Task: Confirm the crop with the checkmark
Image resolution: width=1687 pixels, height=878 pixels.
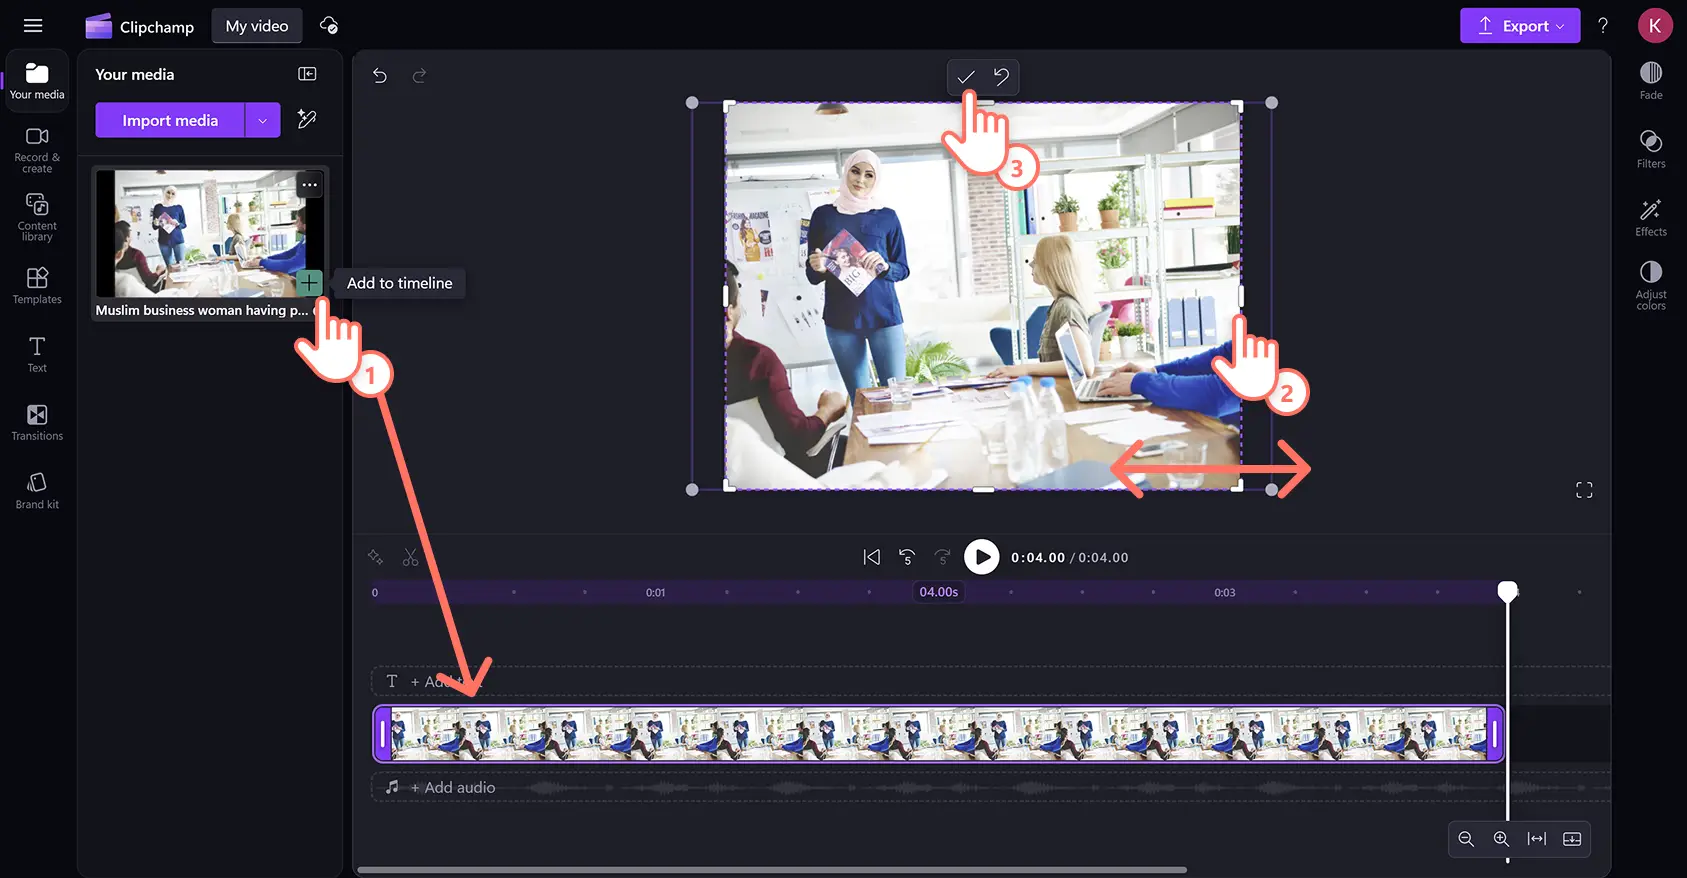Action: (965, 77)
